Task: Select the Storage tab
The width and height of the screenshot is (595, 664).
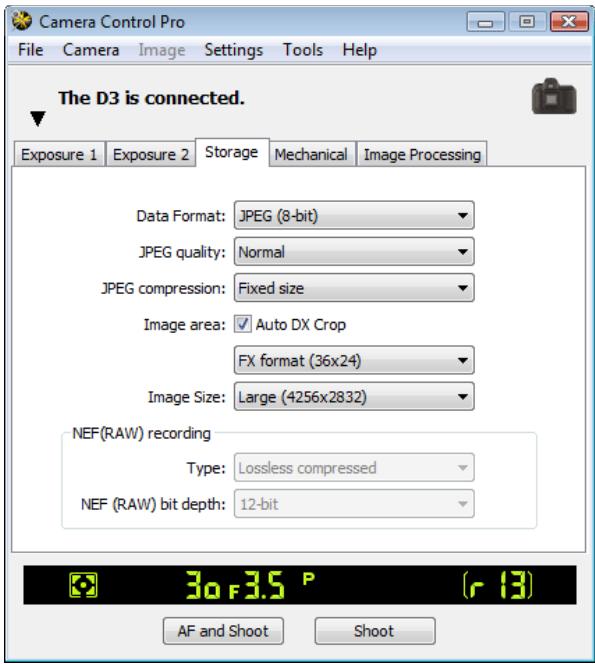Action: click(232, 152)
